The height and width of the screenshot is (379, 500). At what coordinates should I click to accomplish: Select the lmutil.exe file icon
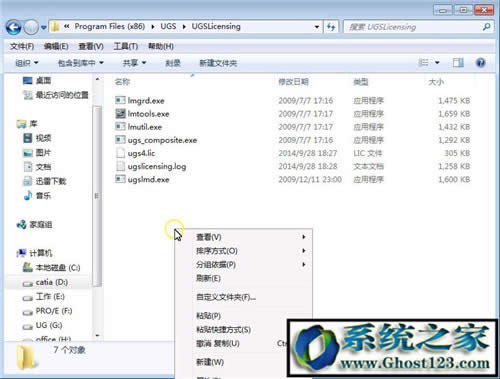(120, 126)
